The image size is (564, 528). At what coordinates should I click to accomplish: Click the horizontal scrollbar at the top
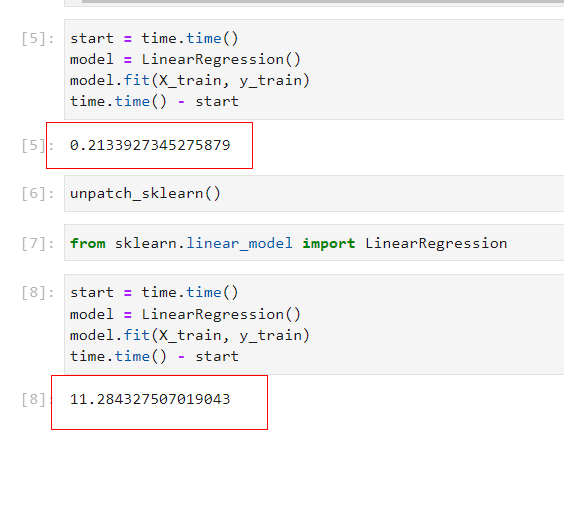323,1
